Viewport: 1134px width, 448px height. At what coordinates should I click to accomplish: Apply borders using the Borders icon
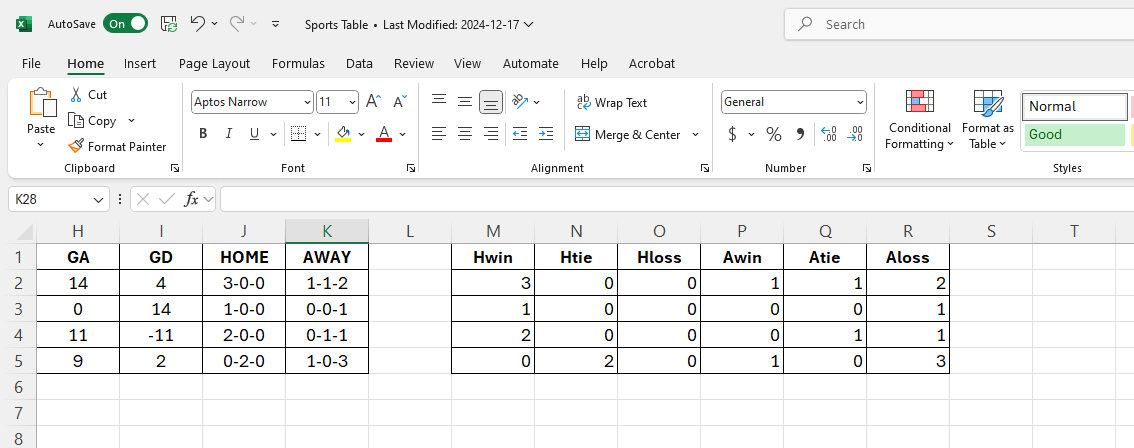[298, 134]
